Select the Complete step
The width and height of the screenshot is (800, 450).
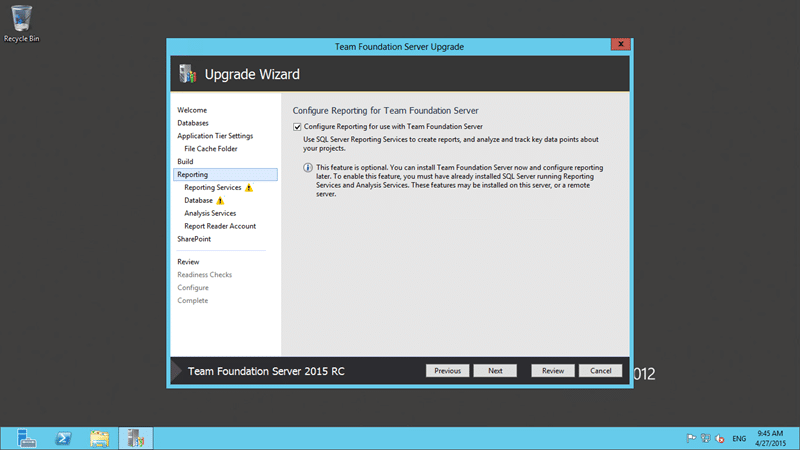tap(192, 301)
